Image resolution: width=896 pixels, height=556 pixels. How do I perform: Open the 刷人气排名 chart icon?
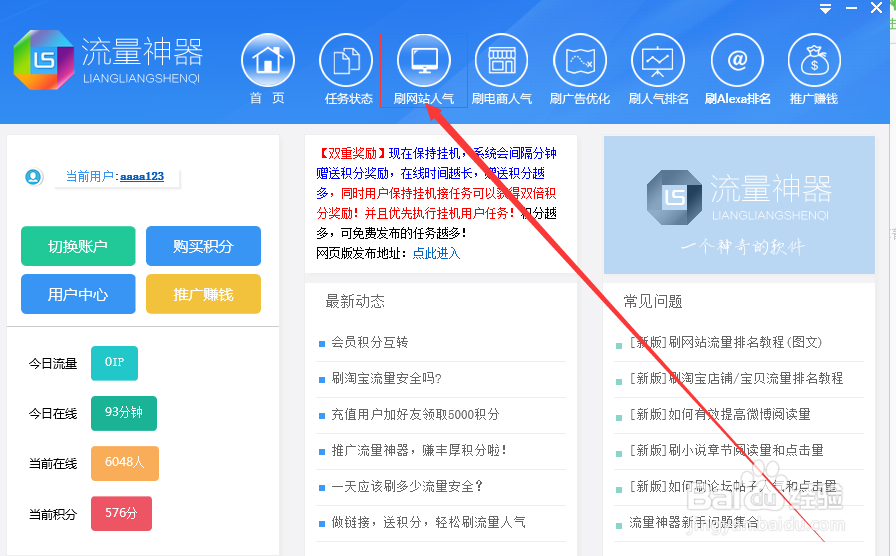(658, 61)
